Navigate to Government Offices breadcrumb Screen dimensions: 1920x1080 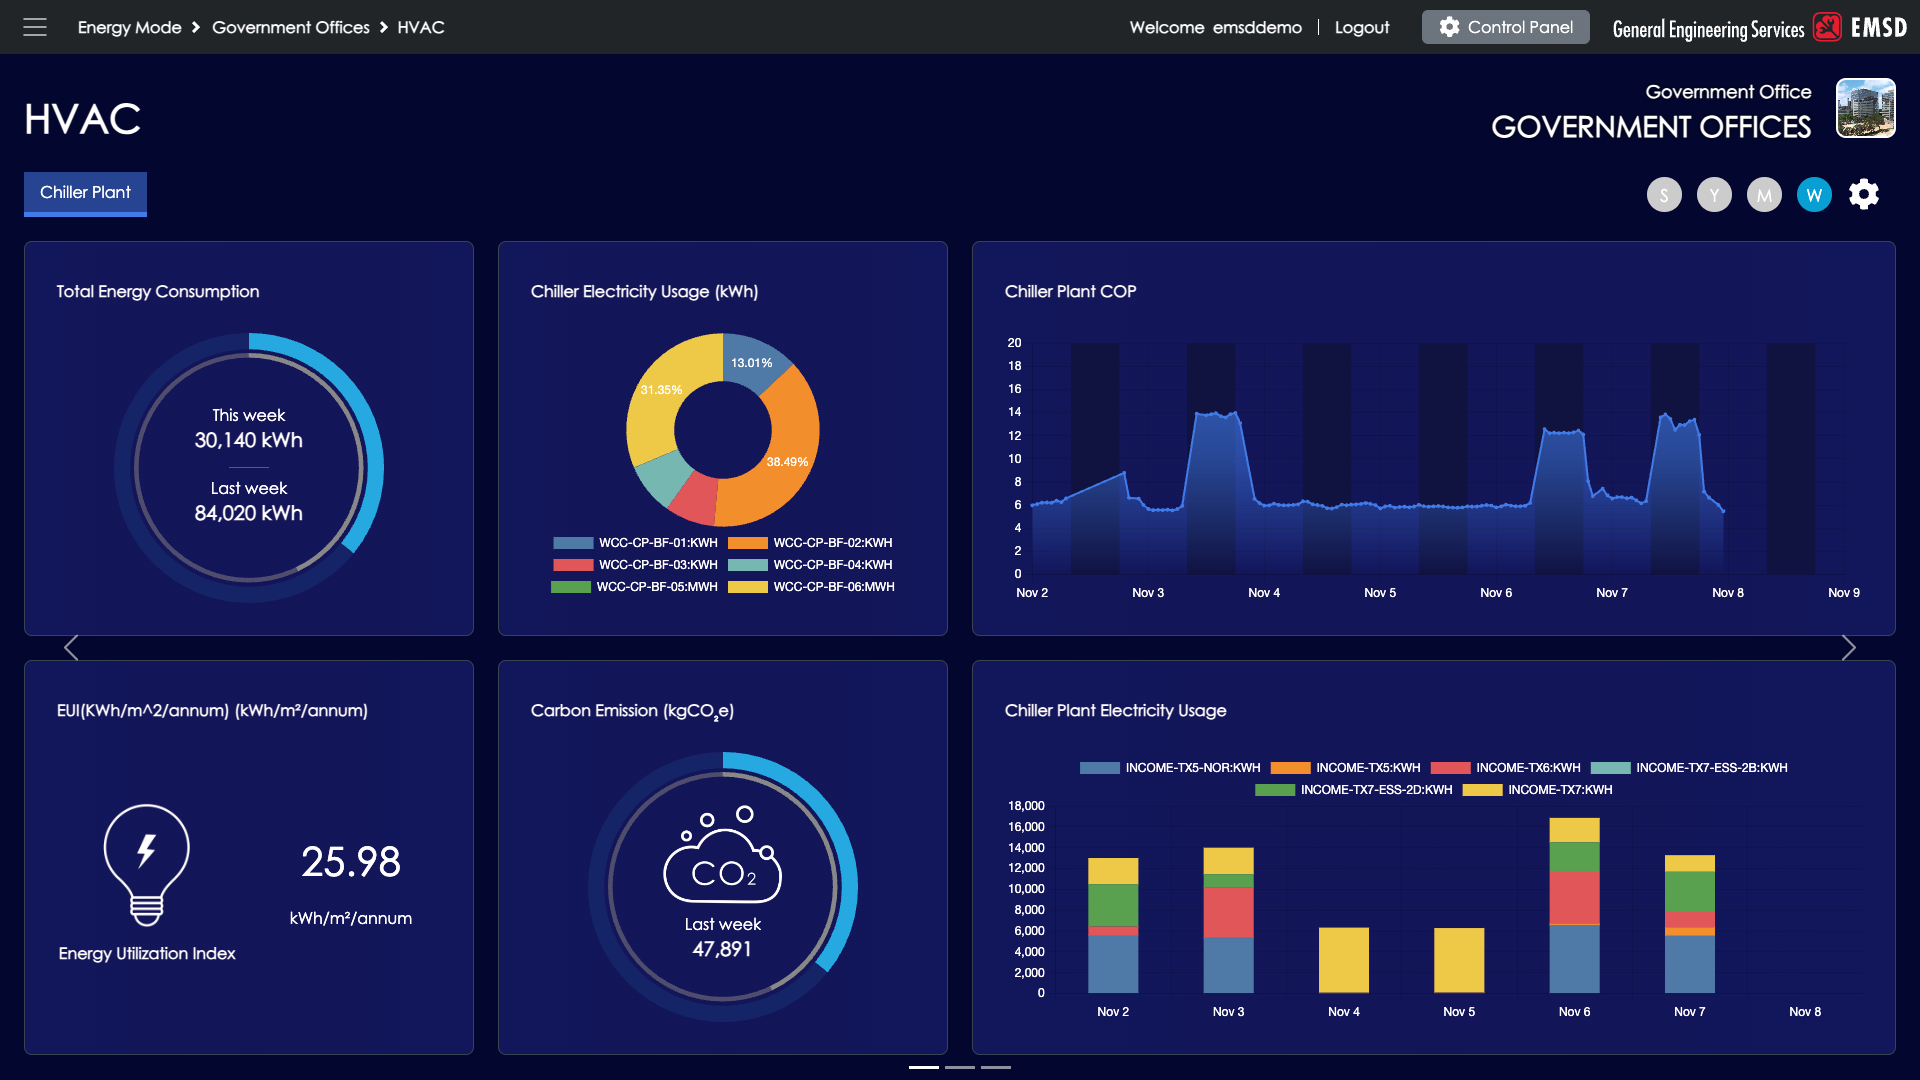click(290, 28)
